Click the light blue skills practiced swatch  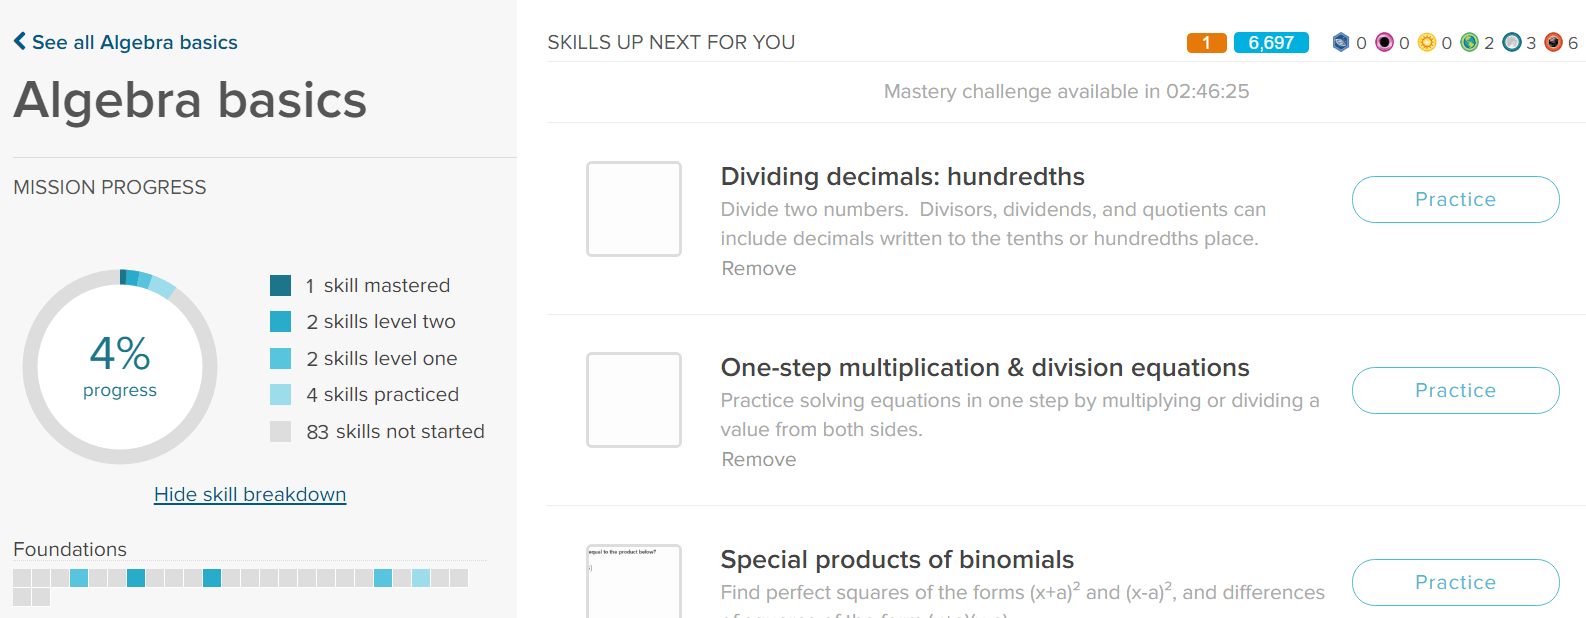point(281,394)
